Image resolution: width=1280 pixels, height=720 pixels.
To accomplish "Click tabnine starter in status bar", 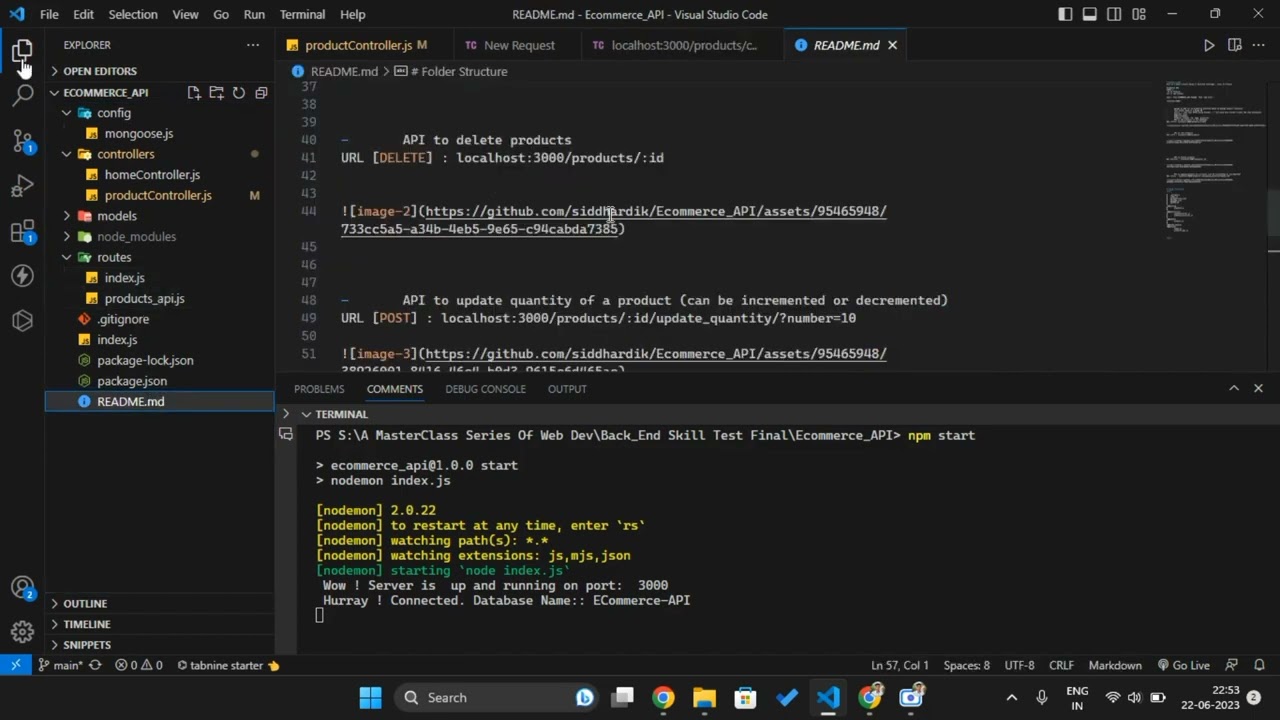I will pyautogui.click(x=228, y=665).
